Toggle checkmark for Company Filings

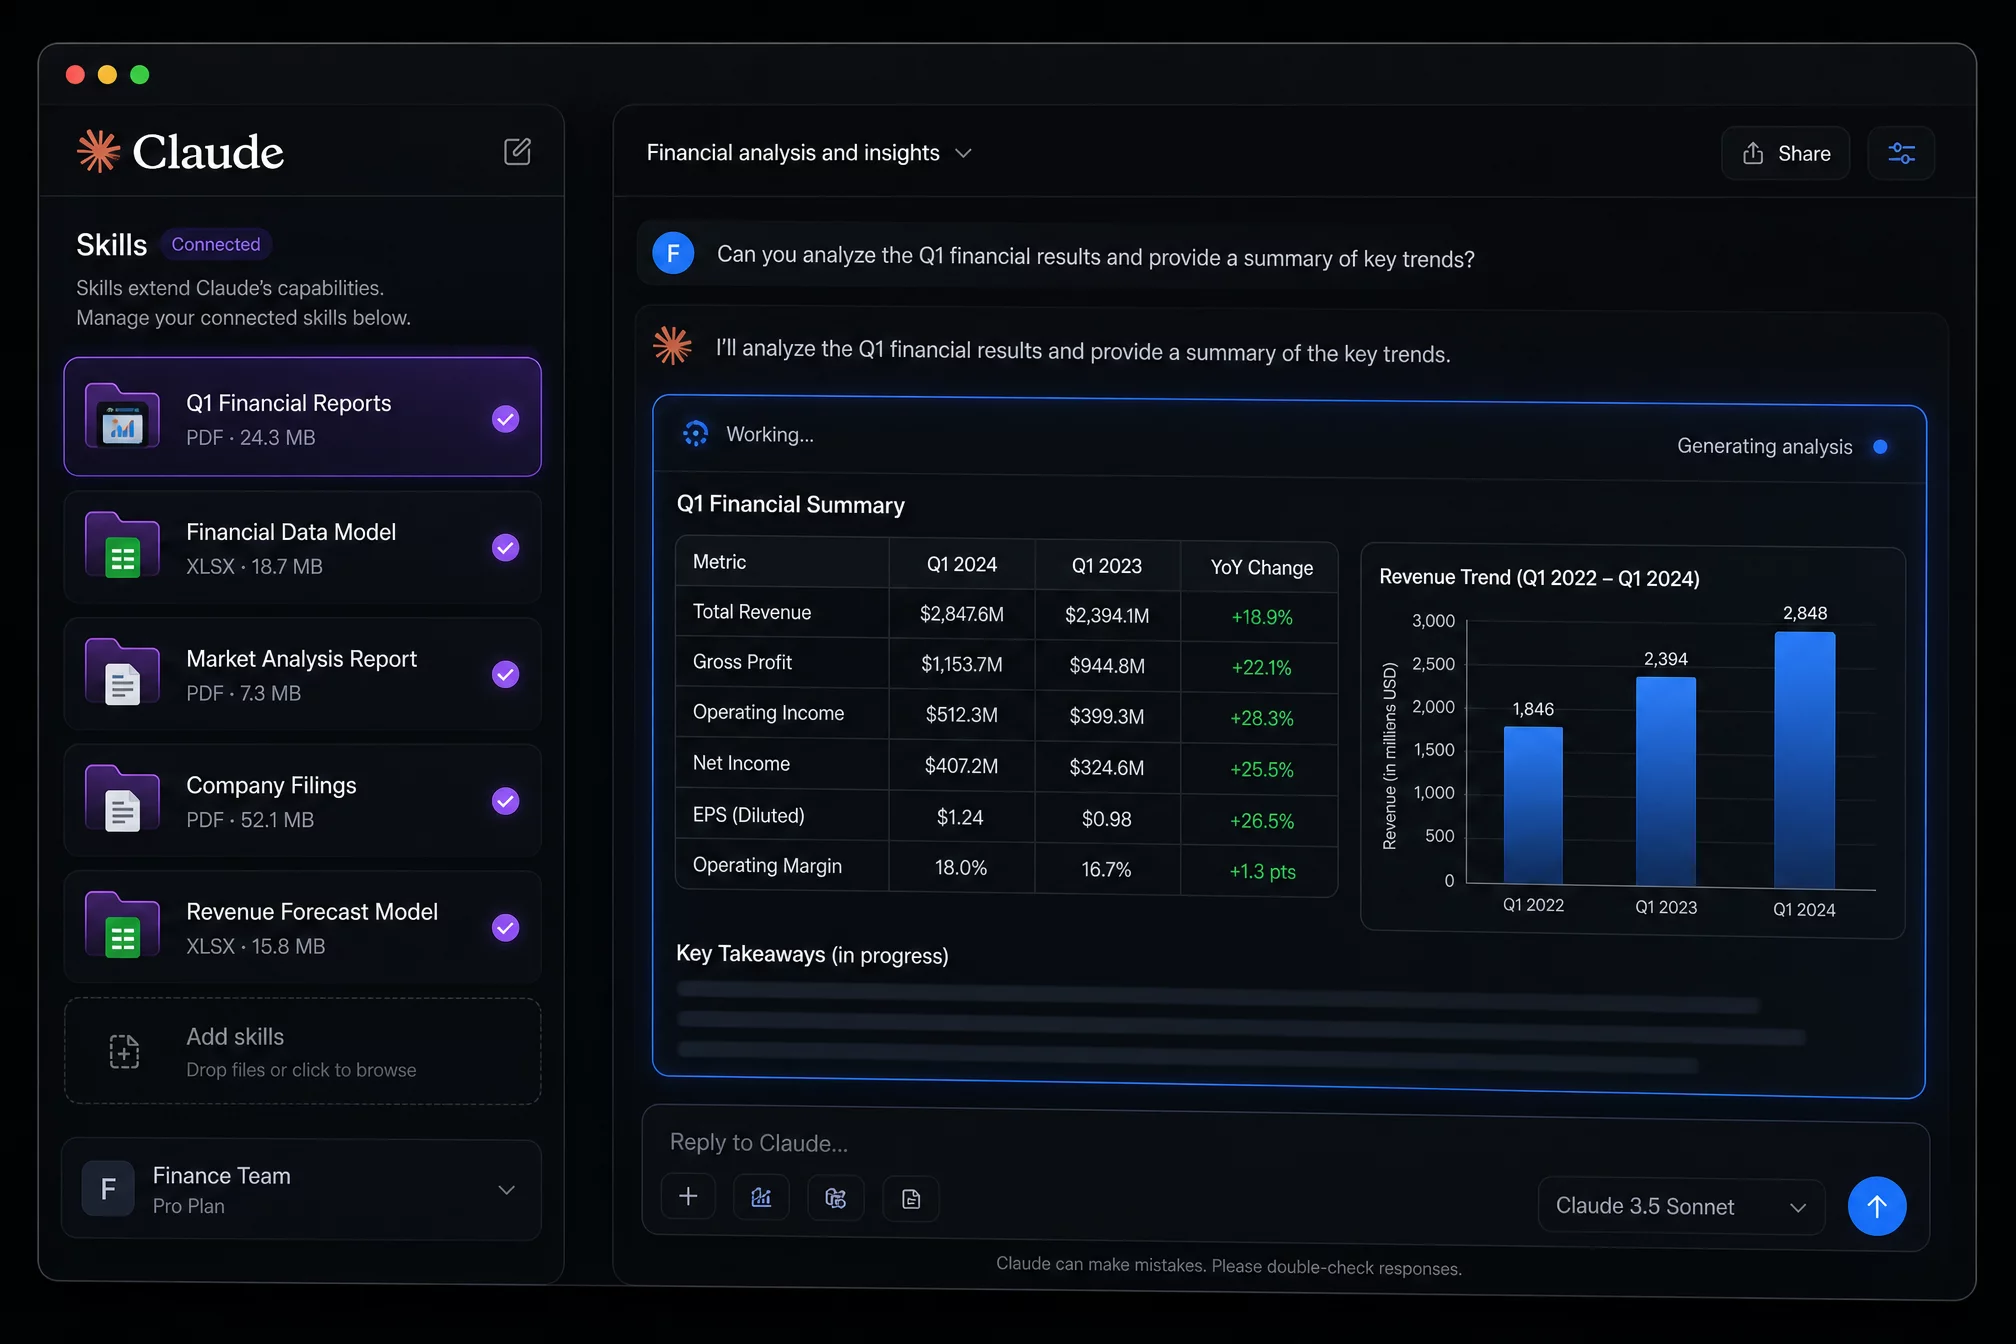pos(506,801)
